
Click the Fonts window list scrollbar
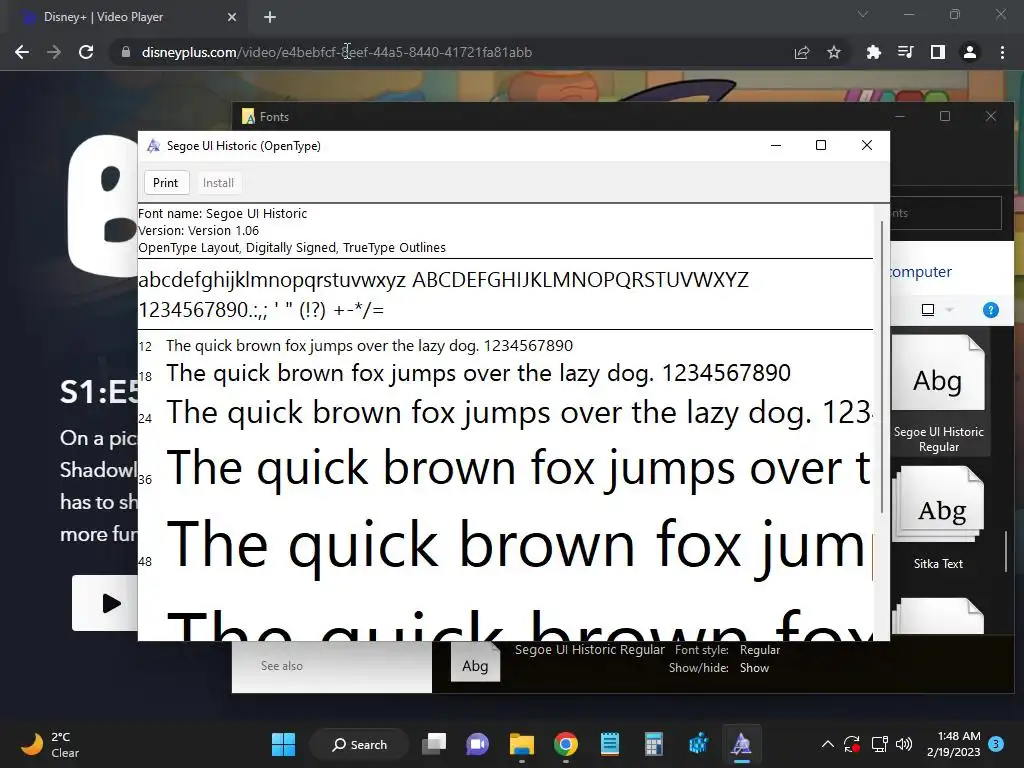tap(1006, 552)
